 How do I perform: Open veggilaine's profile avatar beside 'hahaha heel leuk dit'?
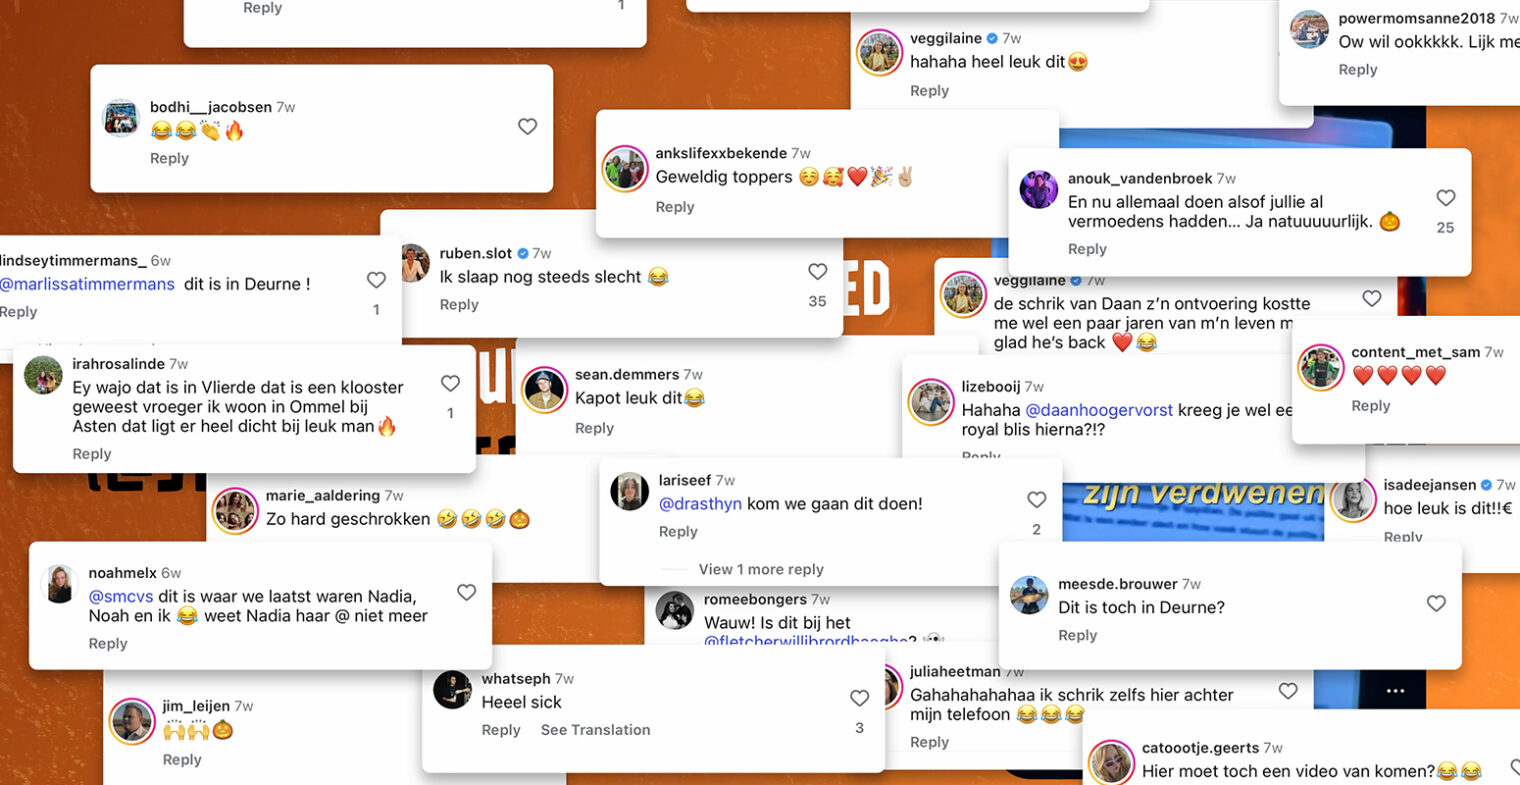point(880,52)
